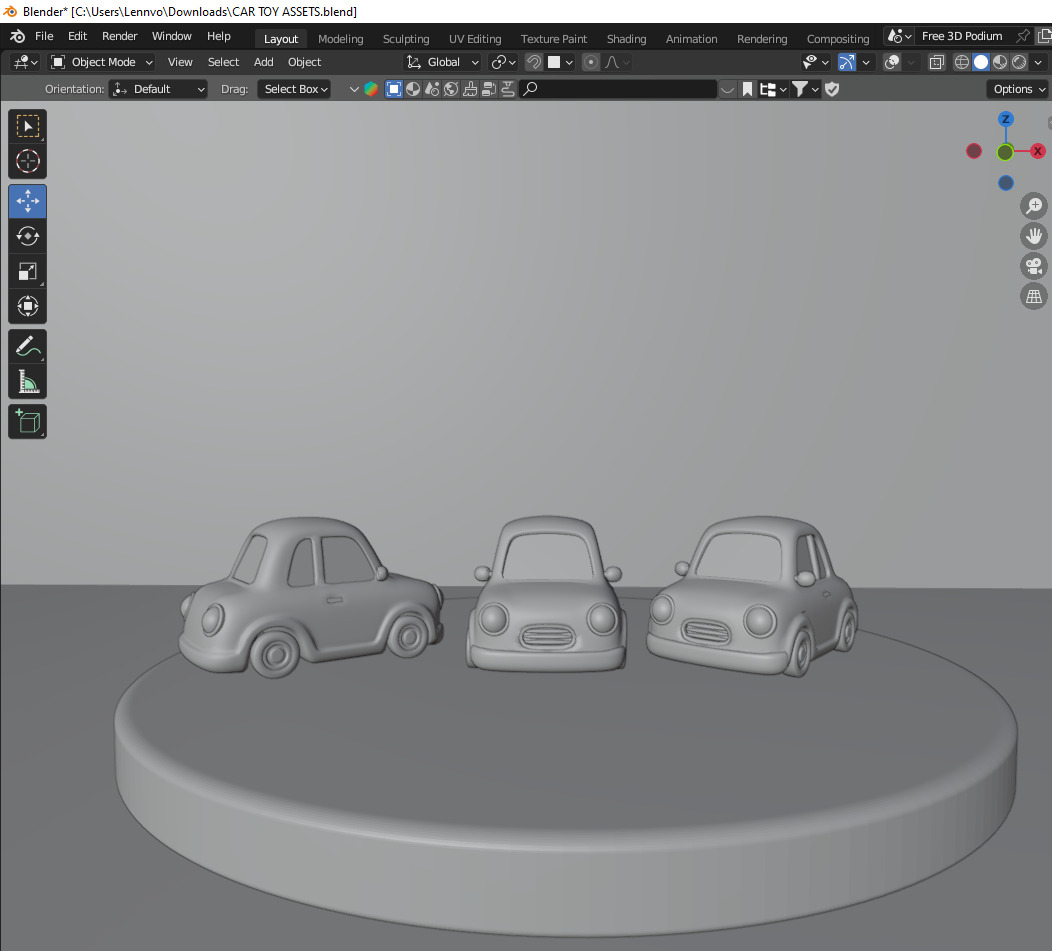This screenshot has height=951, width=1052.
Task: Click the highlighted square filter icon
Action: pyautogui.click(x=394, y=89)
